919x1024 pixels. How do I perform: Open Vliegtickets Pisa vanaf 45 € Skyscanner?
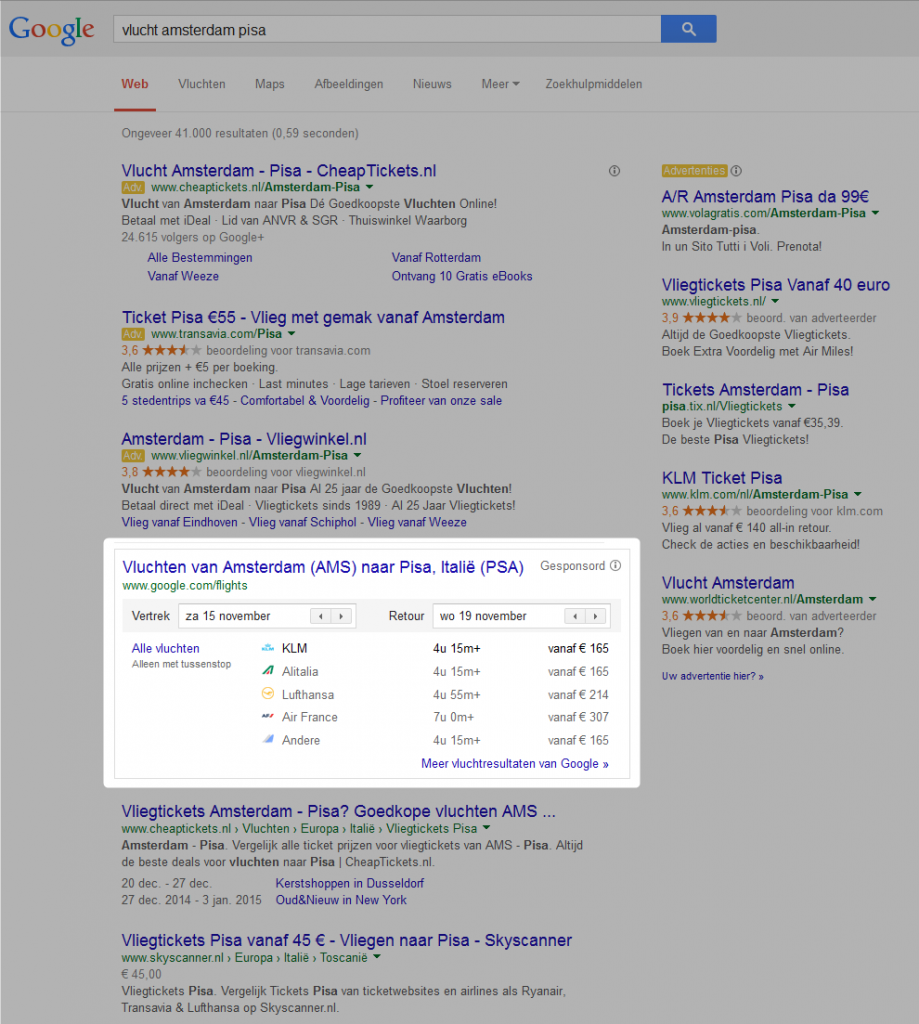tap(346, 940)
